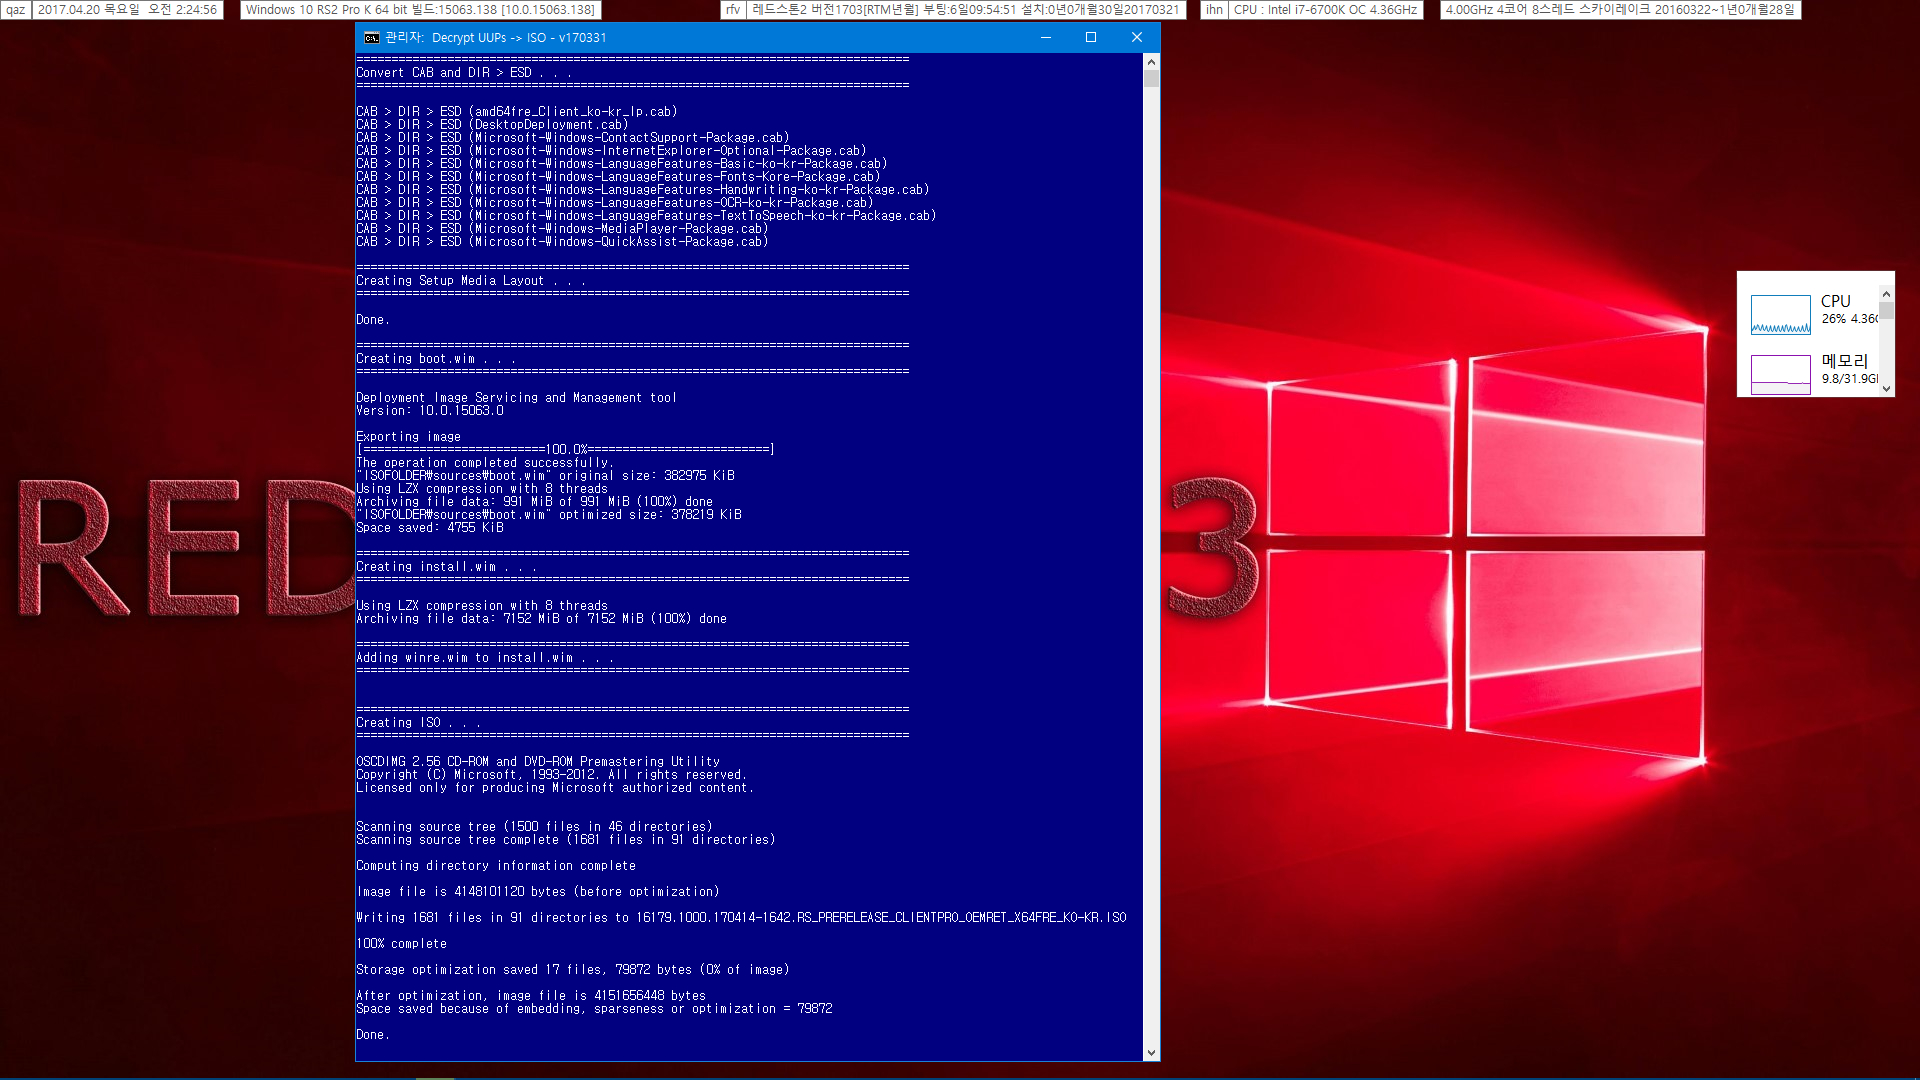Select the CPU usage graph thumbnail

tap(1780, 315)
